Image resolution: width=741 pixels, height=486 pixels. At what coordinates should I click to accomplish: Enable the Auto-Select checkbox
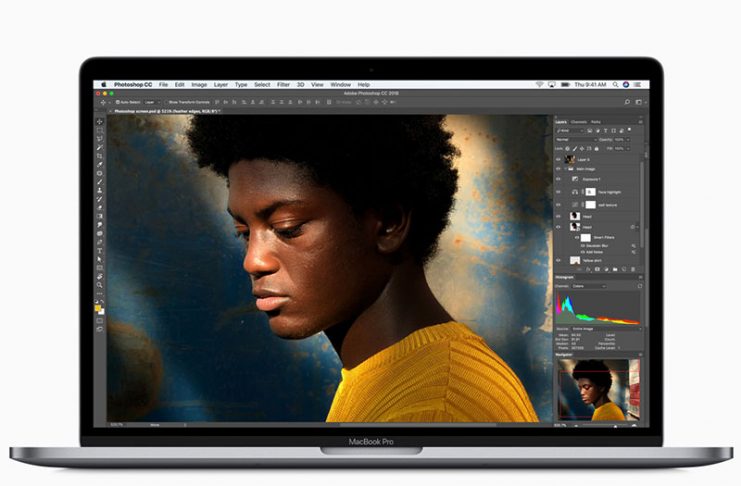pos(116,102)
